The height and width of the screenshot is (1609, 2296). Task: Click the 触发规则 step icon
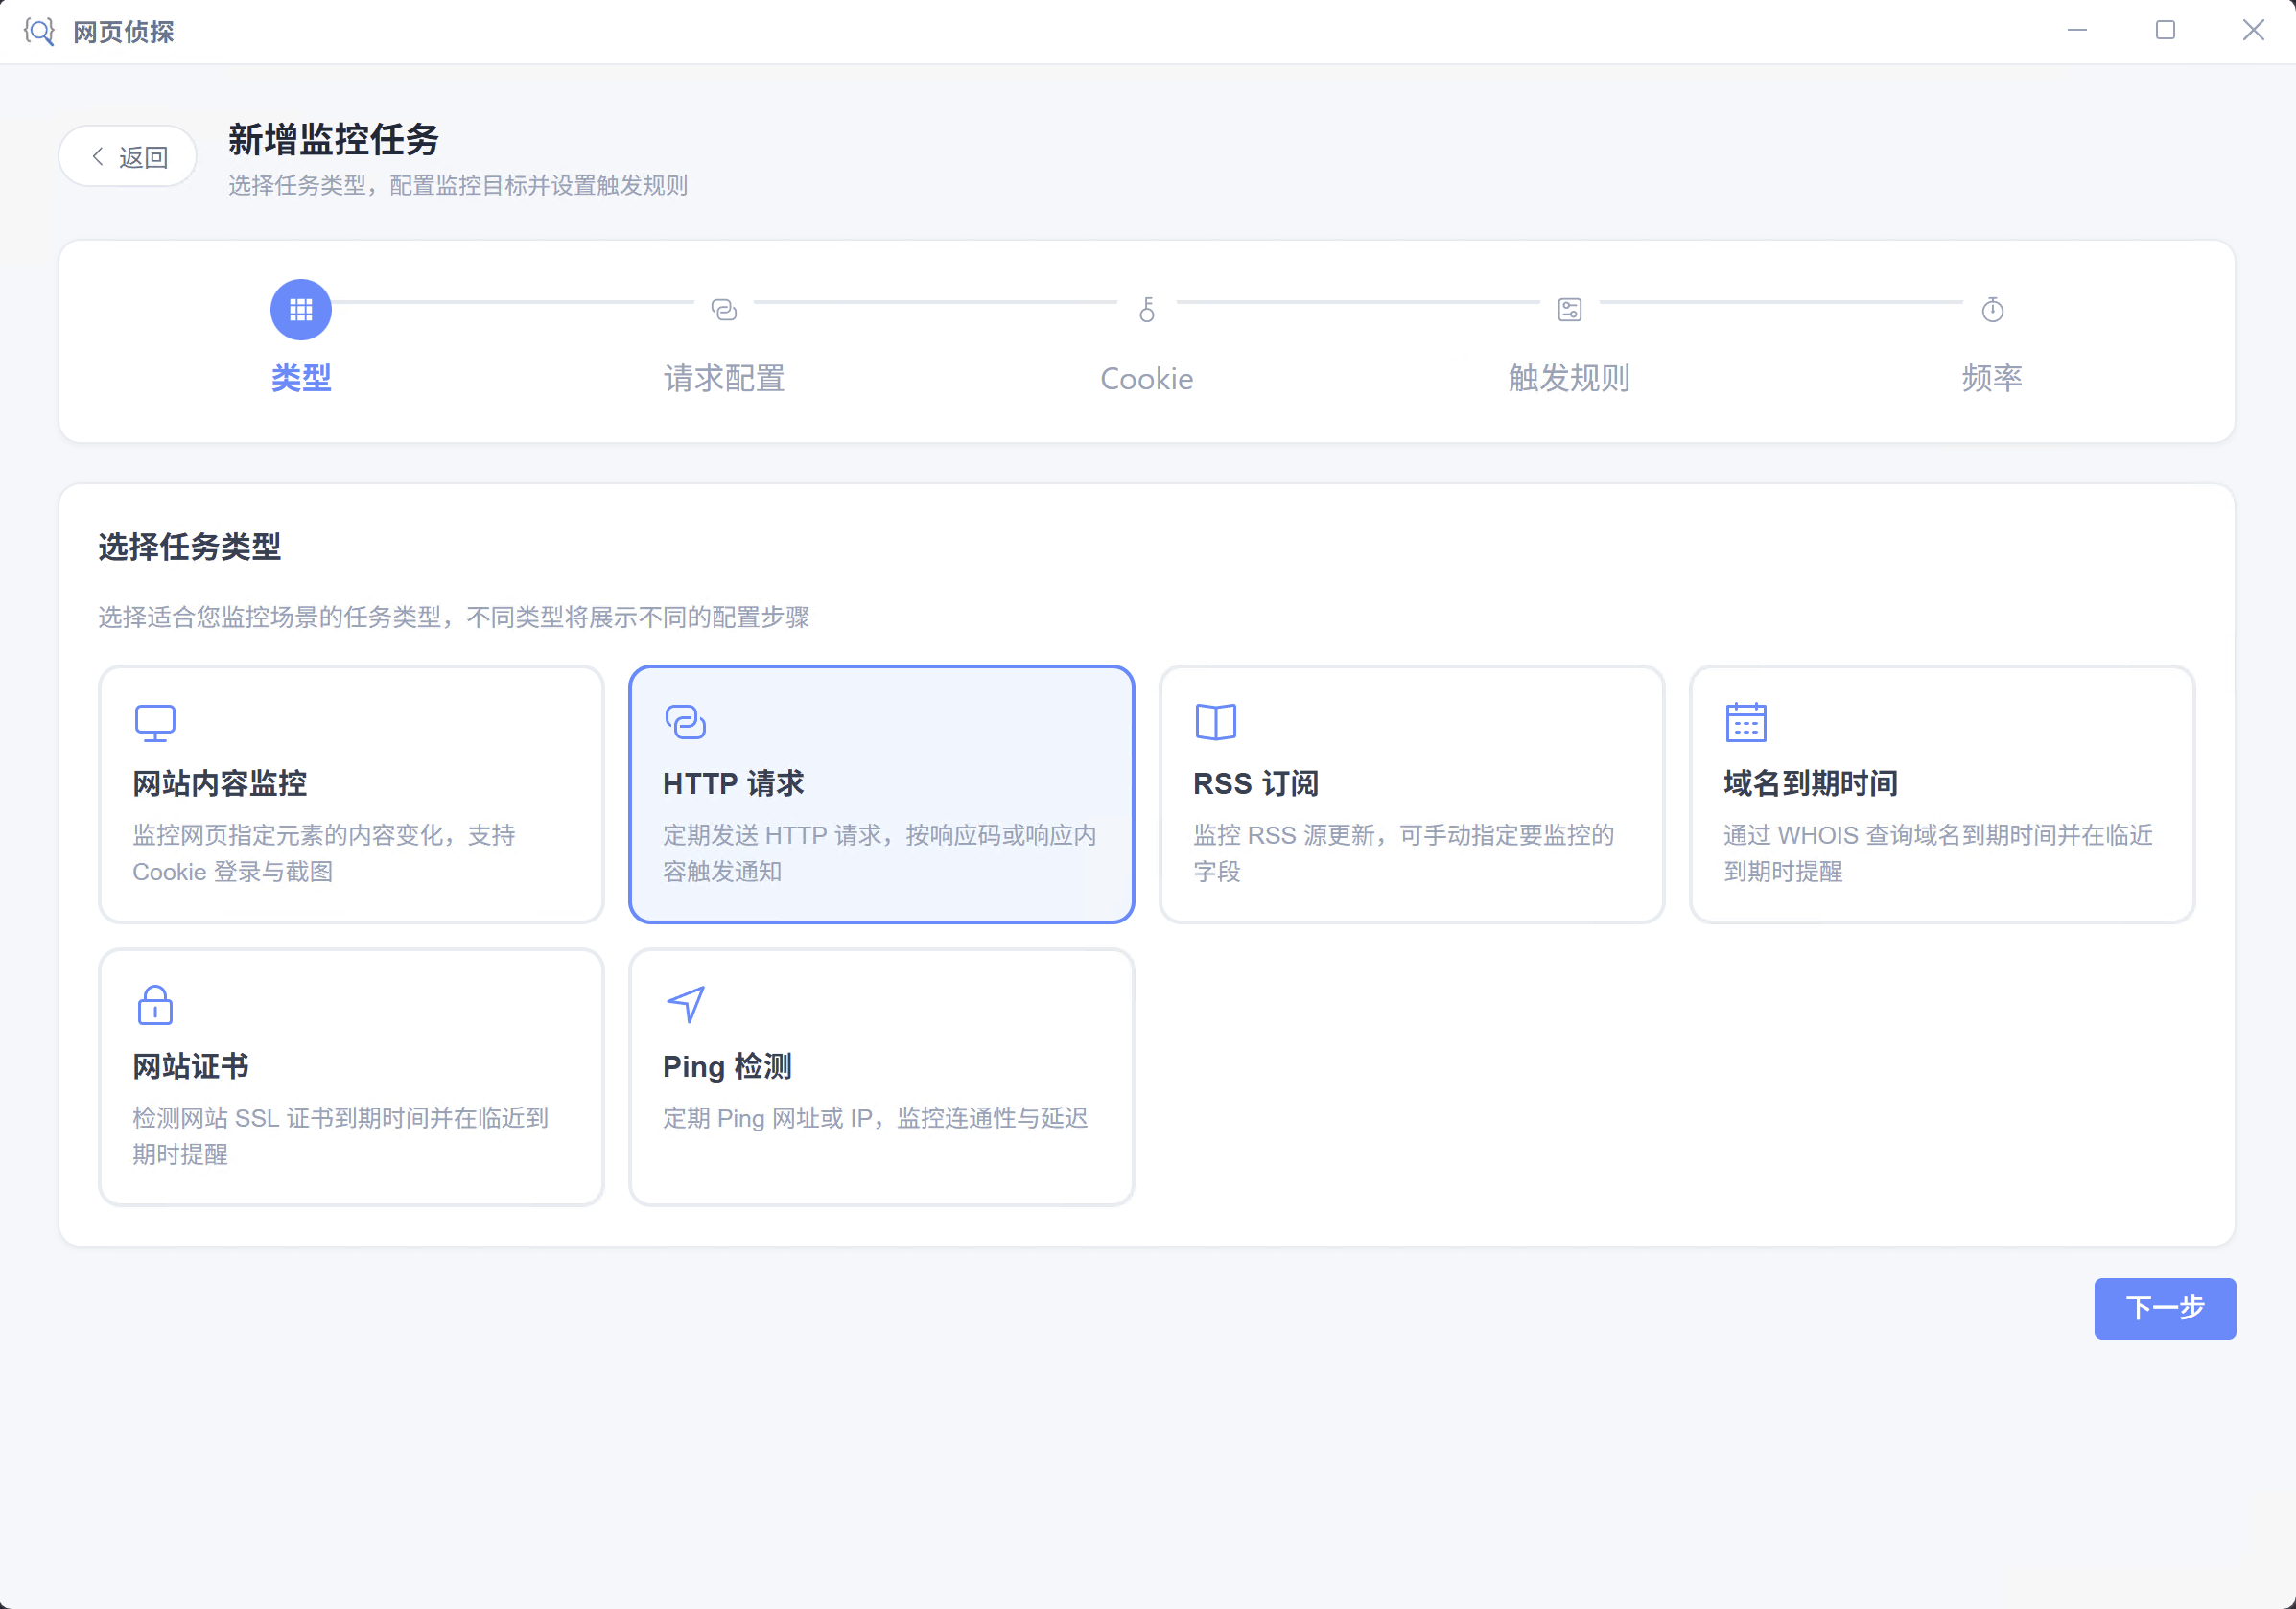click(x=1570, y=310)
